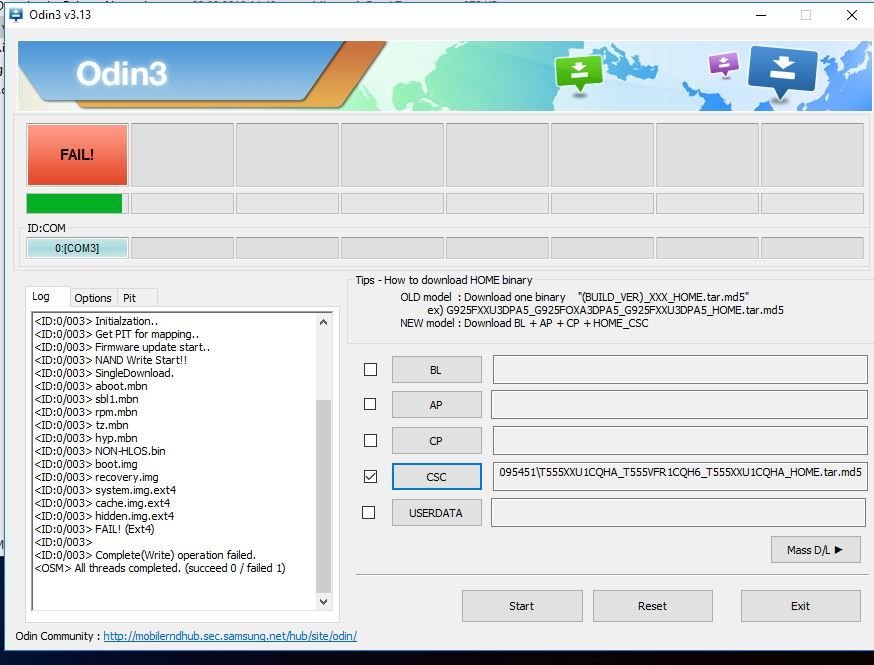Click the CSC file button
Image resolution: width=874 pixels, height=665 pixels.
click(436, 477)
